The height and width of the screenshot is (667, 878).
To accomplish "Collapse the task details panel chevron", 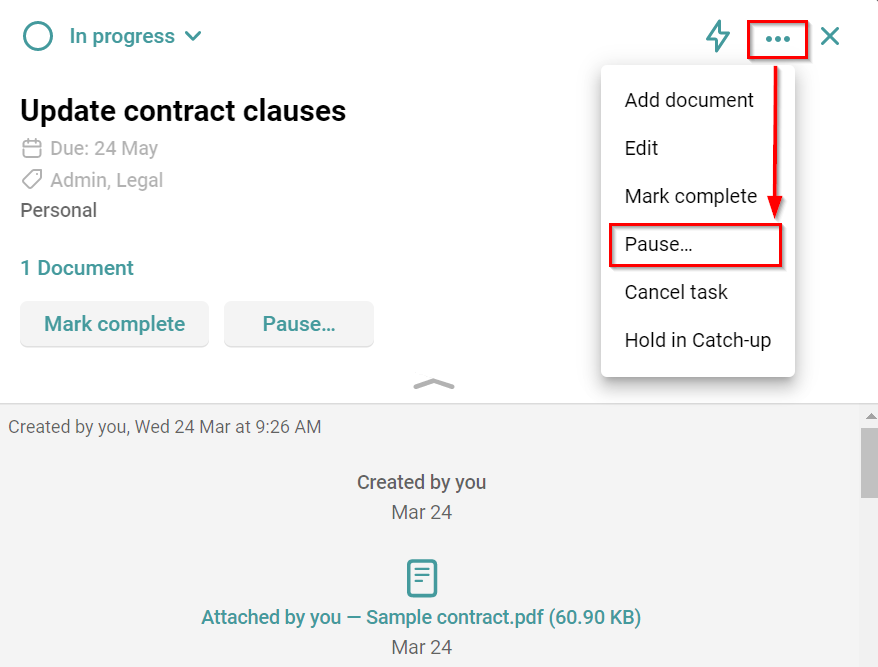I will click(434, 384).
